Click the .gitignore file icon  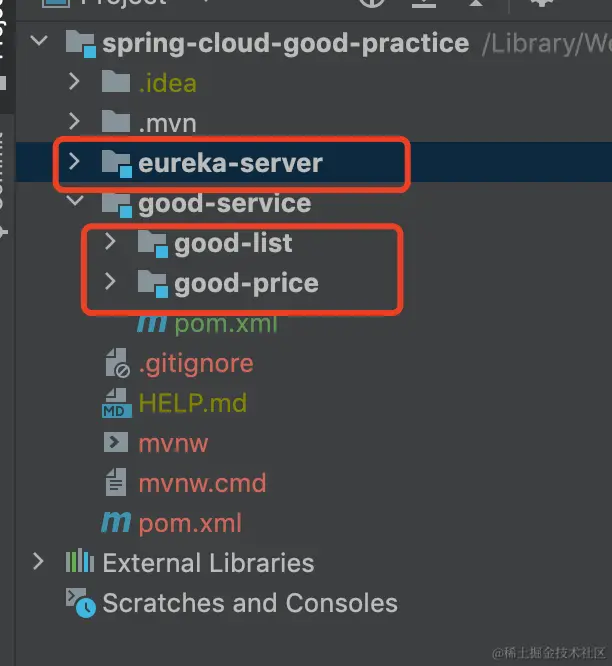tap(117, 363)
